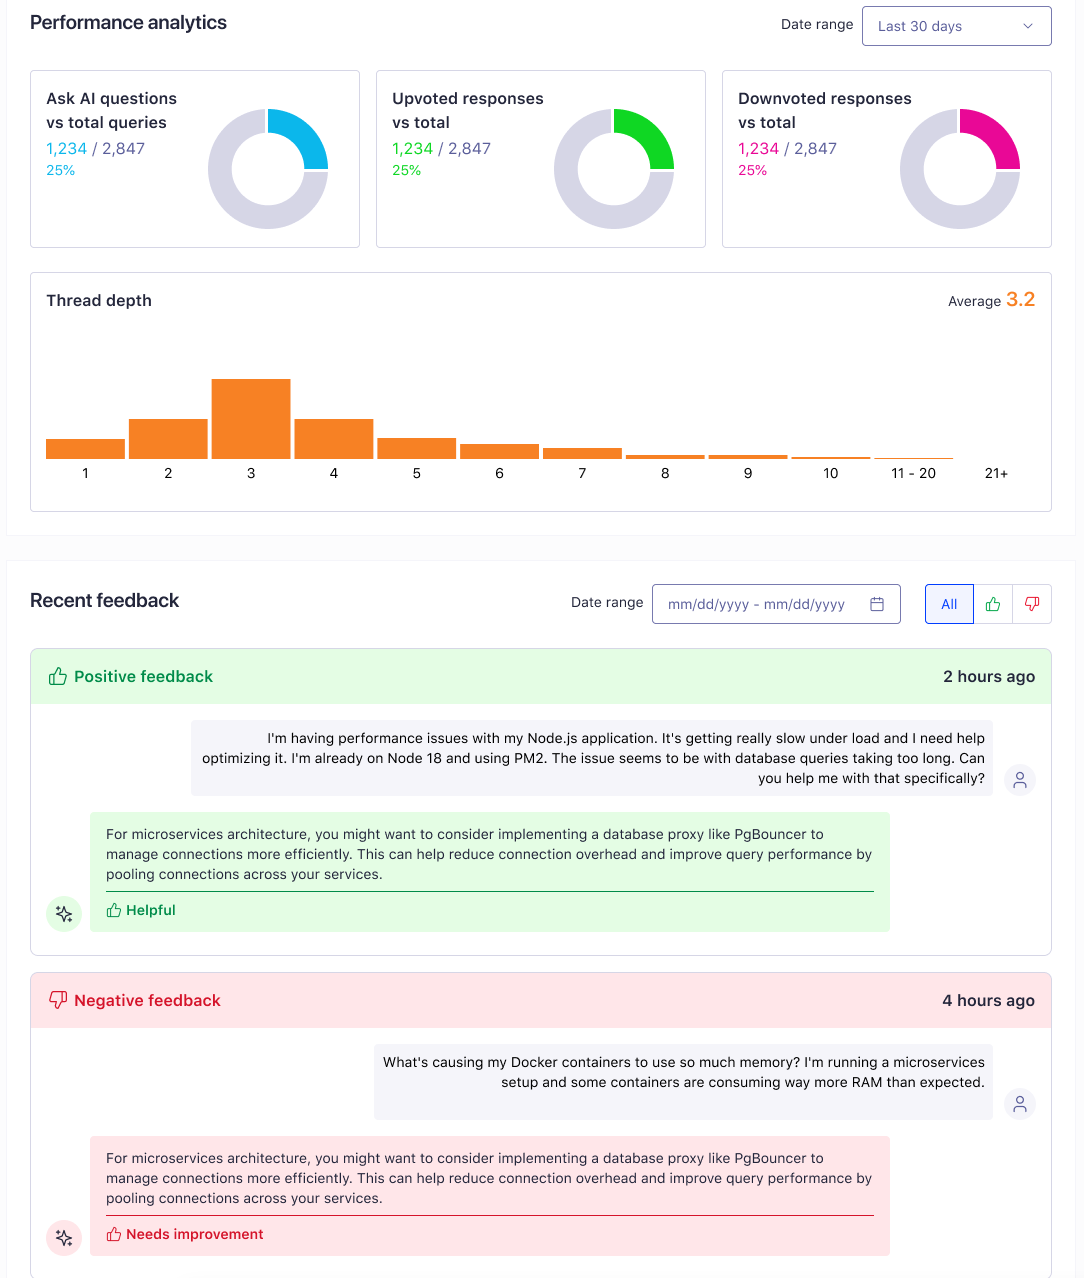Click the user avatar beside the Docker question

click(x=1019, y=1103)
